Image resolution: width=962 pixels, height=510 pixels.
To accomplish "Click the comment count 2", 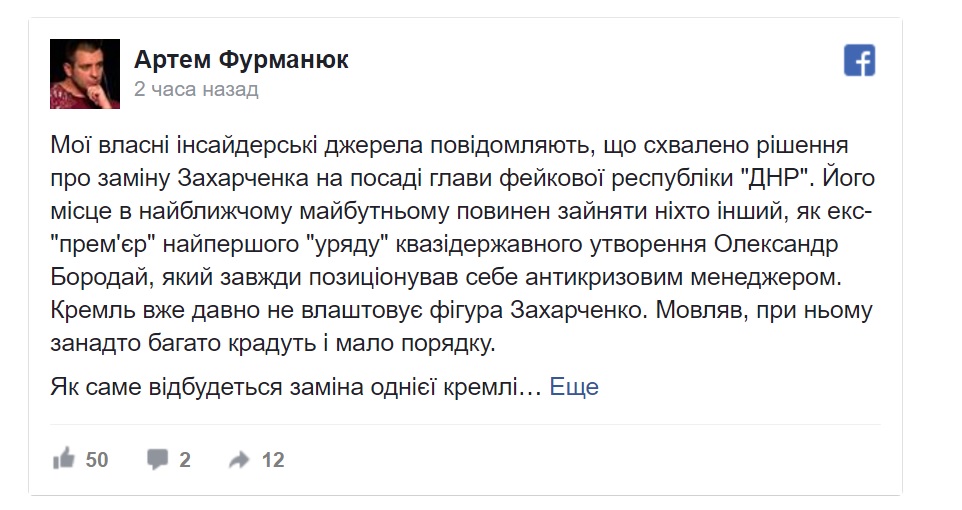I will click(x=185, y=460).
